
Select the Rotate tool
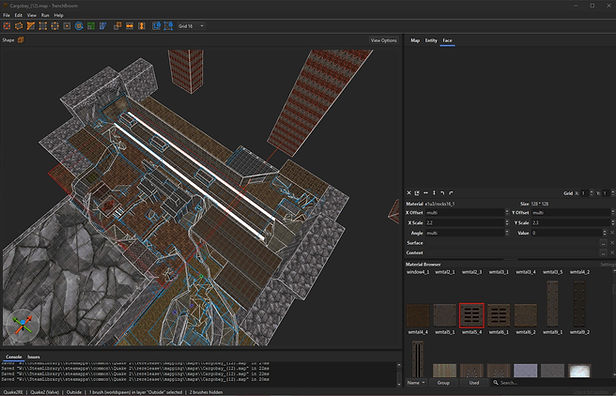(x=79, y=26)
